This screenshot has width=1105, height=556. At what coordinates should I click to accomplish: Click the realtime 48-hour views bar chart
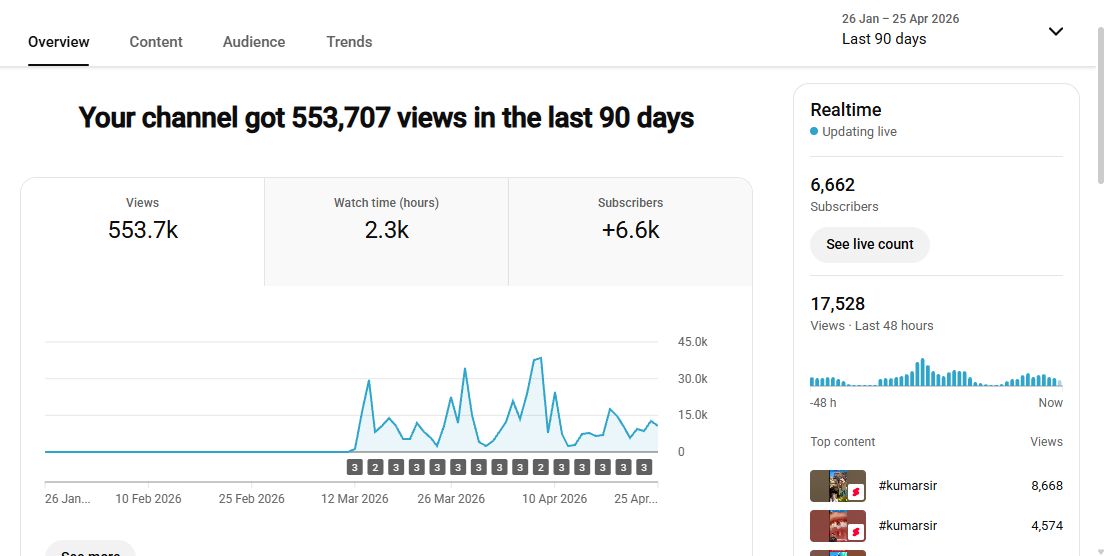936,372
